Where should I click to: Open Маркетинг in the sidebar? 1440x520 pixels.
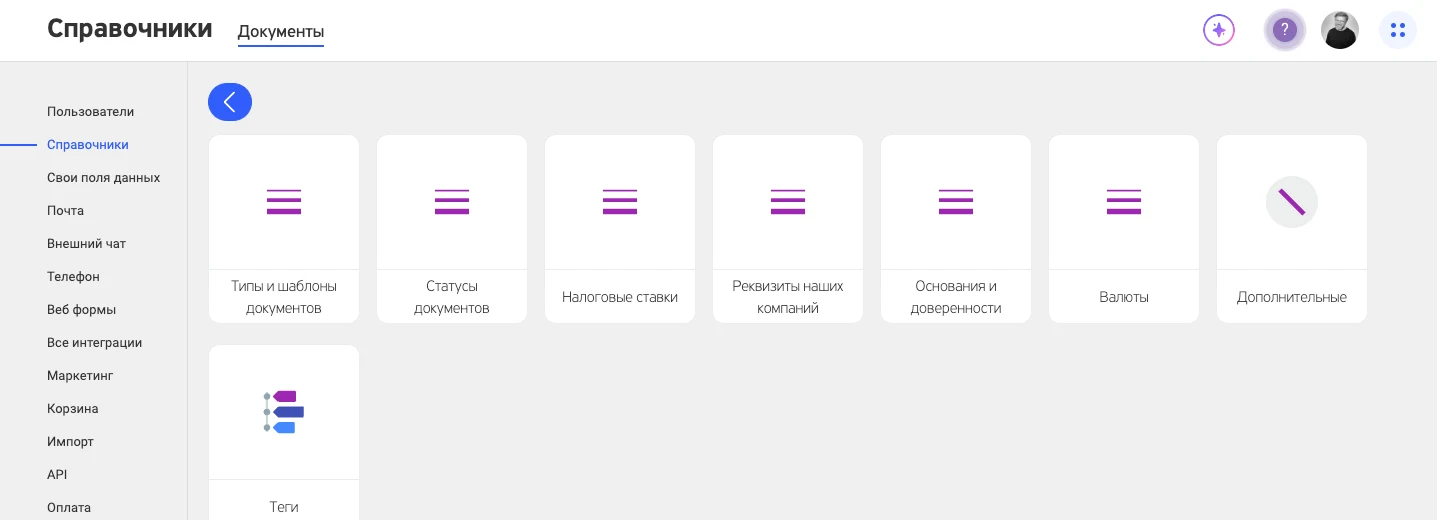tap(80, 376)
